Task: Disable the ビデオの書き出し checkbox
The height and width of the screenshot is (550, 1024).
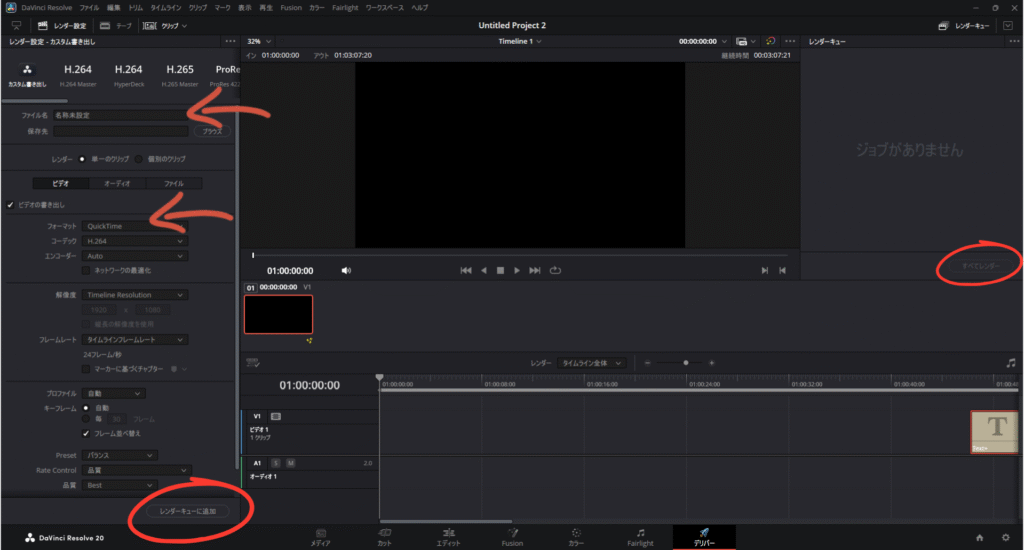Action: tap(10, 205)
